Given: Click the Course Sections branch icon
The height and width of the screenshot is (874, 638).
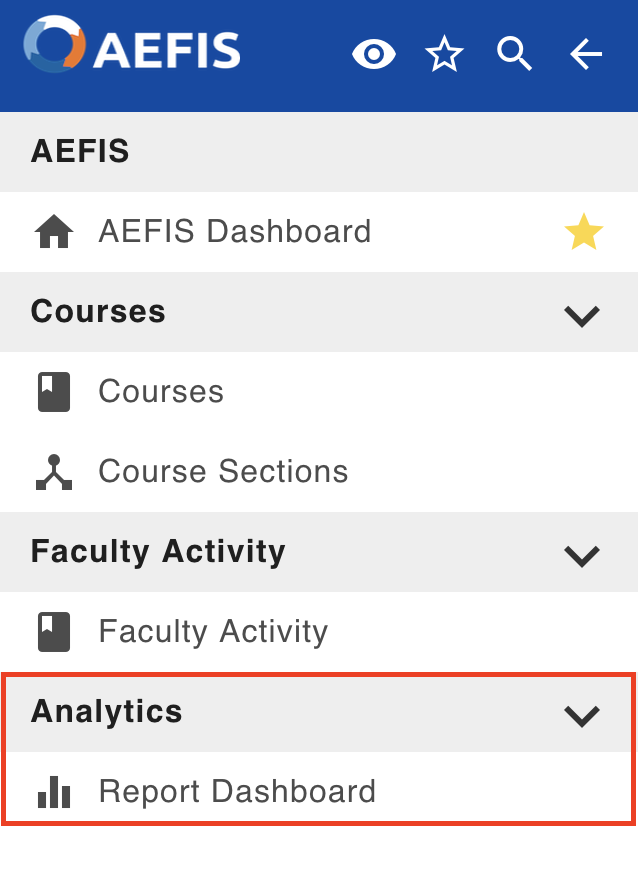Looking at the screenshot, I should [x=54, y=472].
